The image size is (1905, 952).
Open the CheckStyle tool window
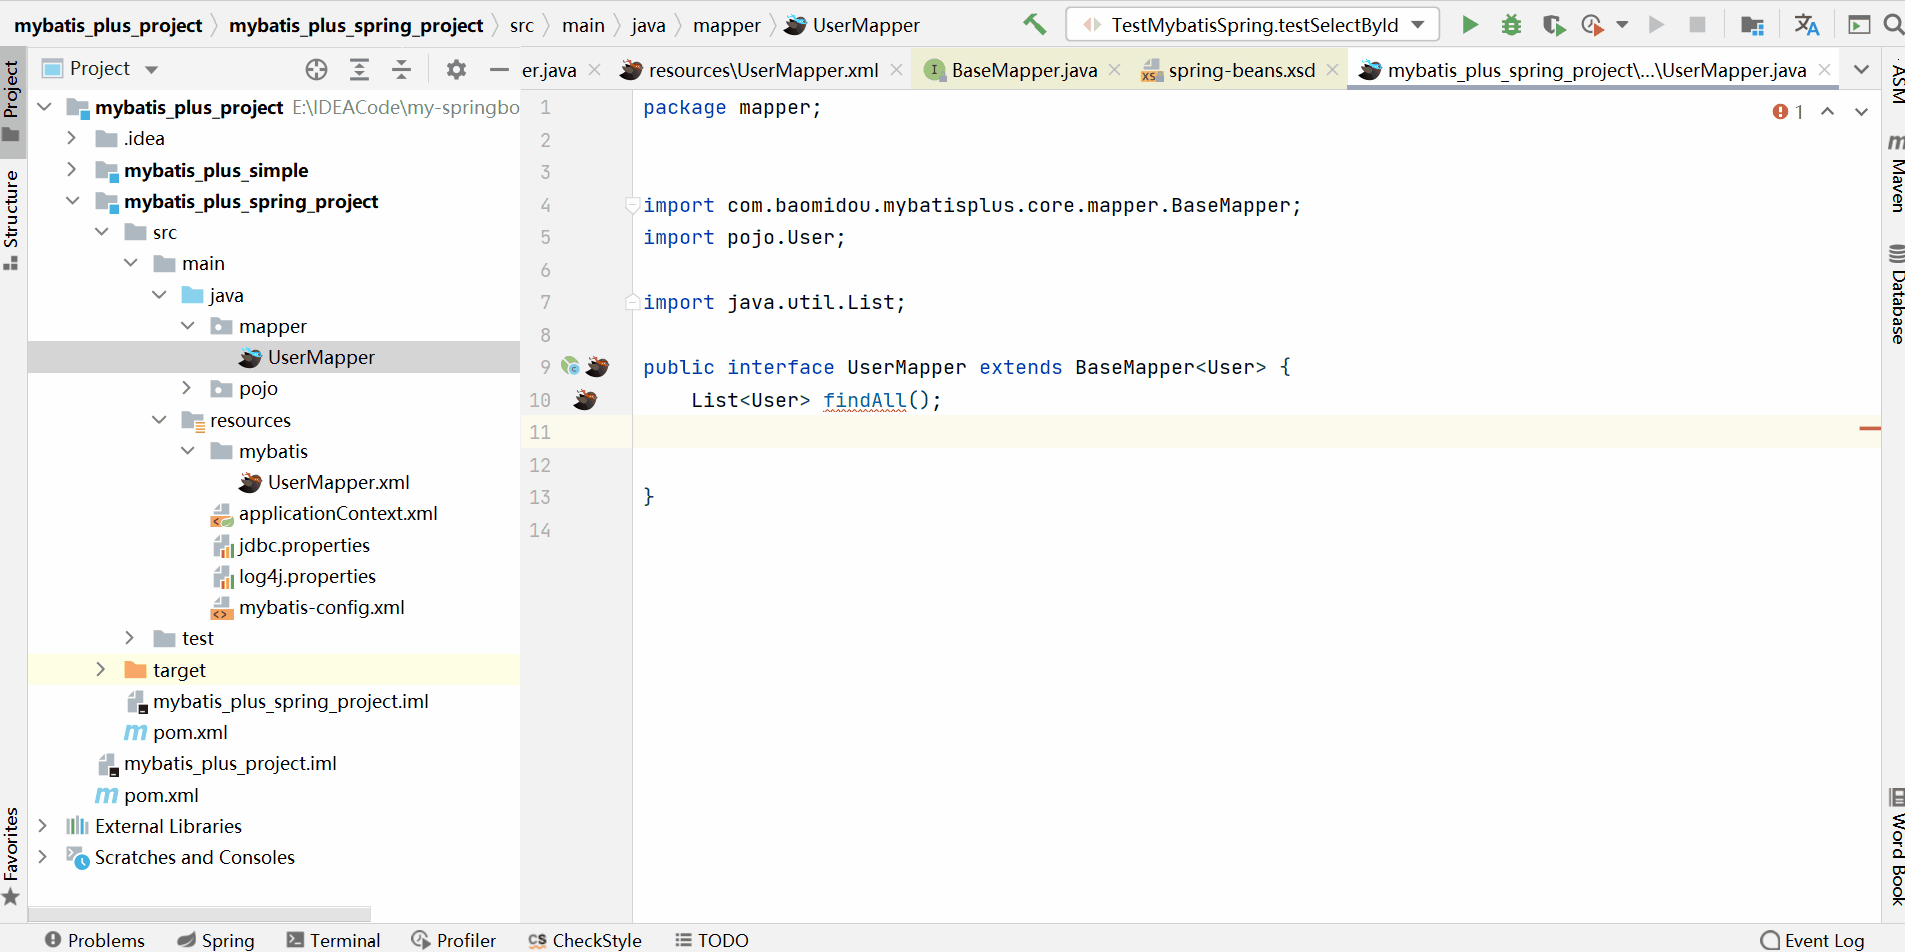tap(585, 940)
